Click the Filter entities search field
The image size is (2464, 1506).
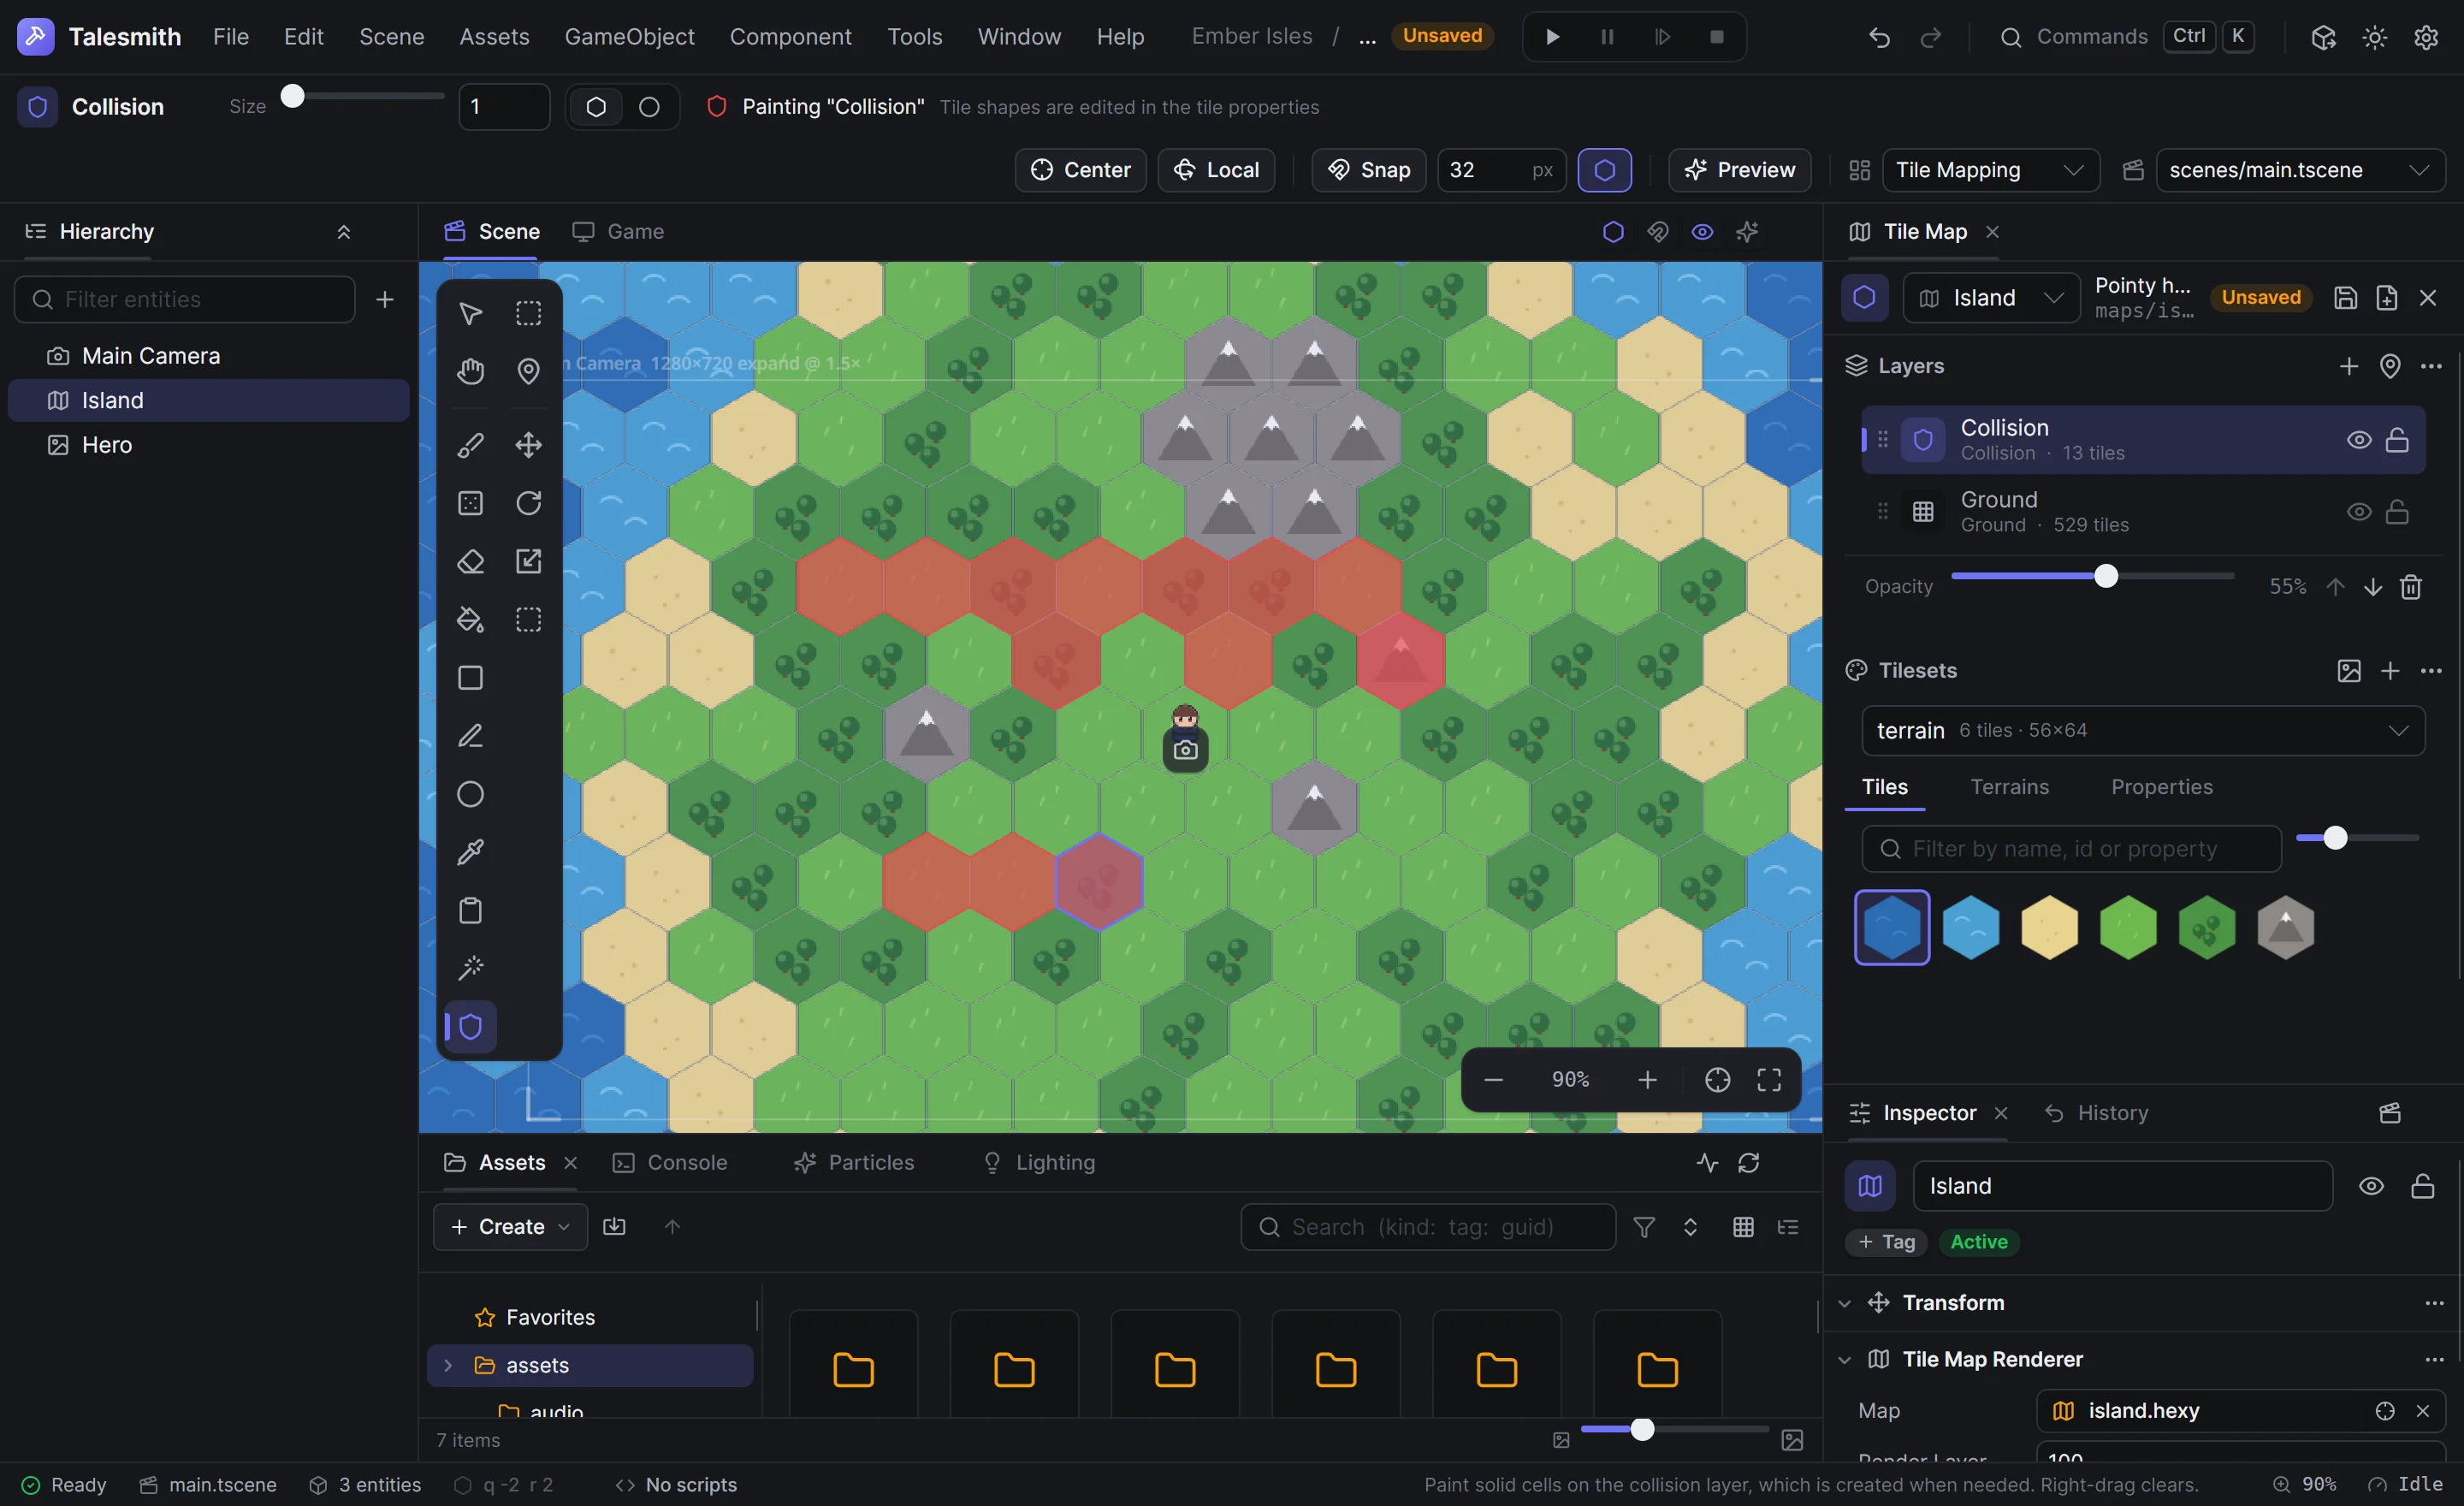click(x=185, y=300)
